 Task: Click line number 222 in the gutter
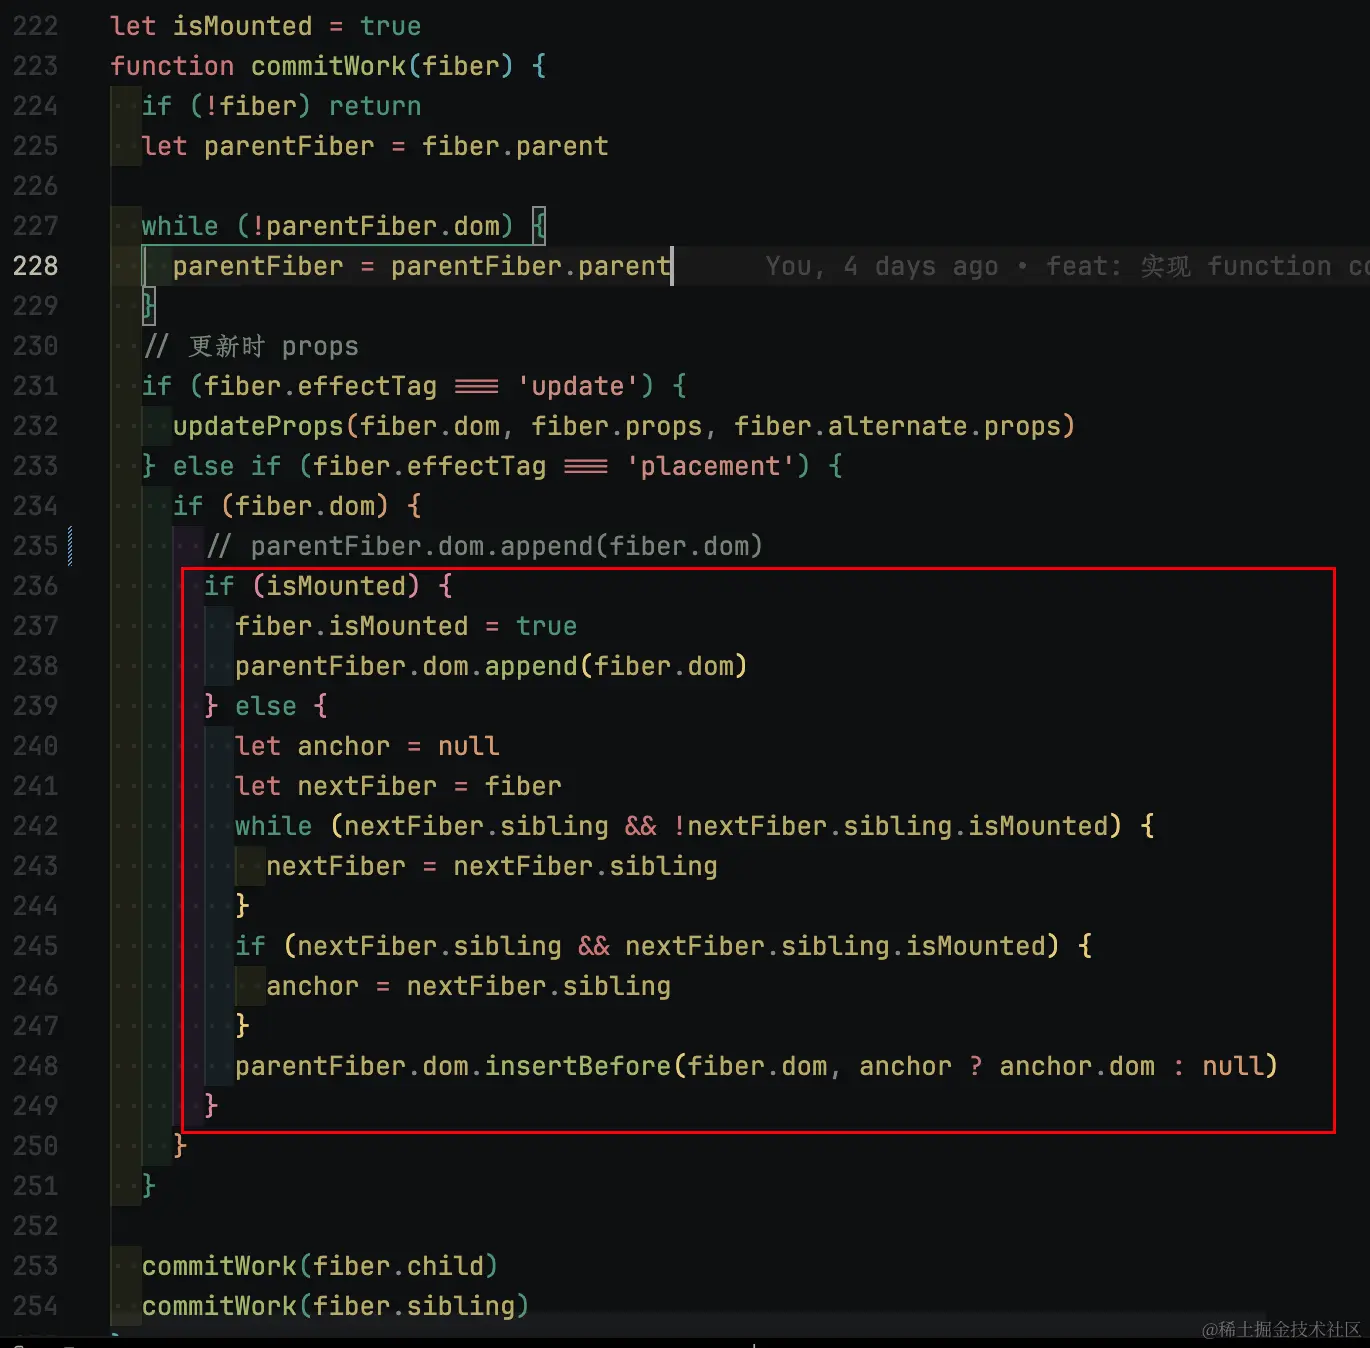36,26
